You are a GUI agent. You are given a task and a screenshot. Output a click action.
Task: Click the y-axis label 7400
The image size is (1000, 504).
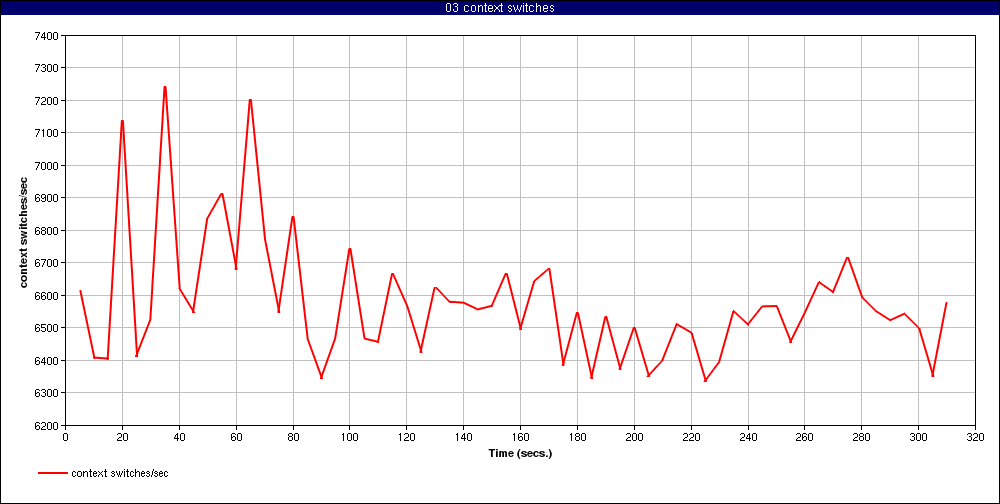[x=48, y=36]
